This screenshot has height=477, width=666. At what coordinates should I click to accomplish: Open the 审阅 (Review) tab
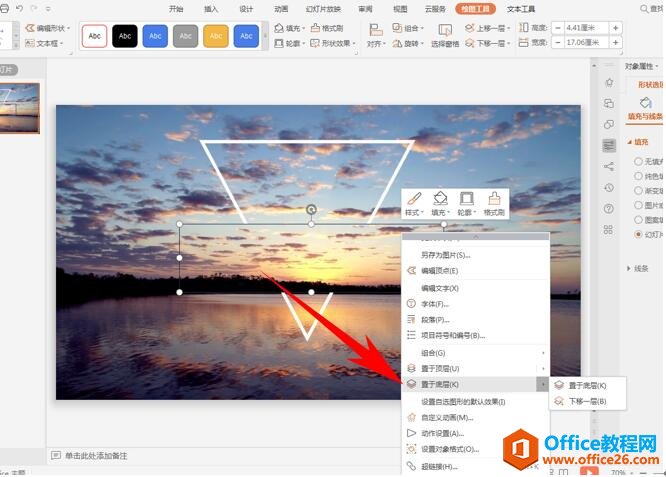tap(365, 9)
